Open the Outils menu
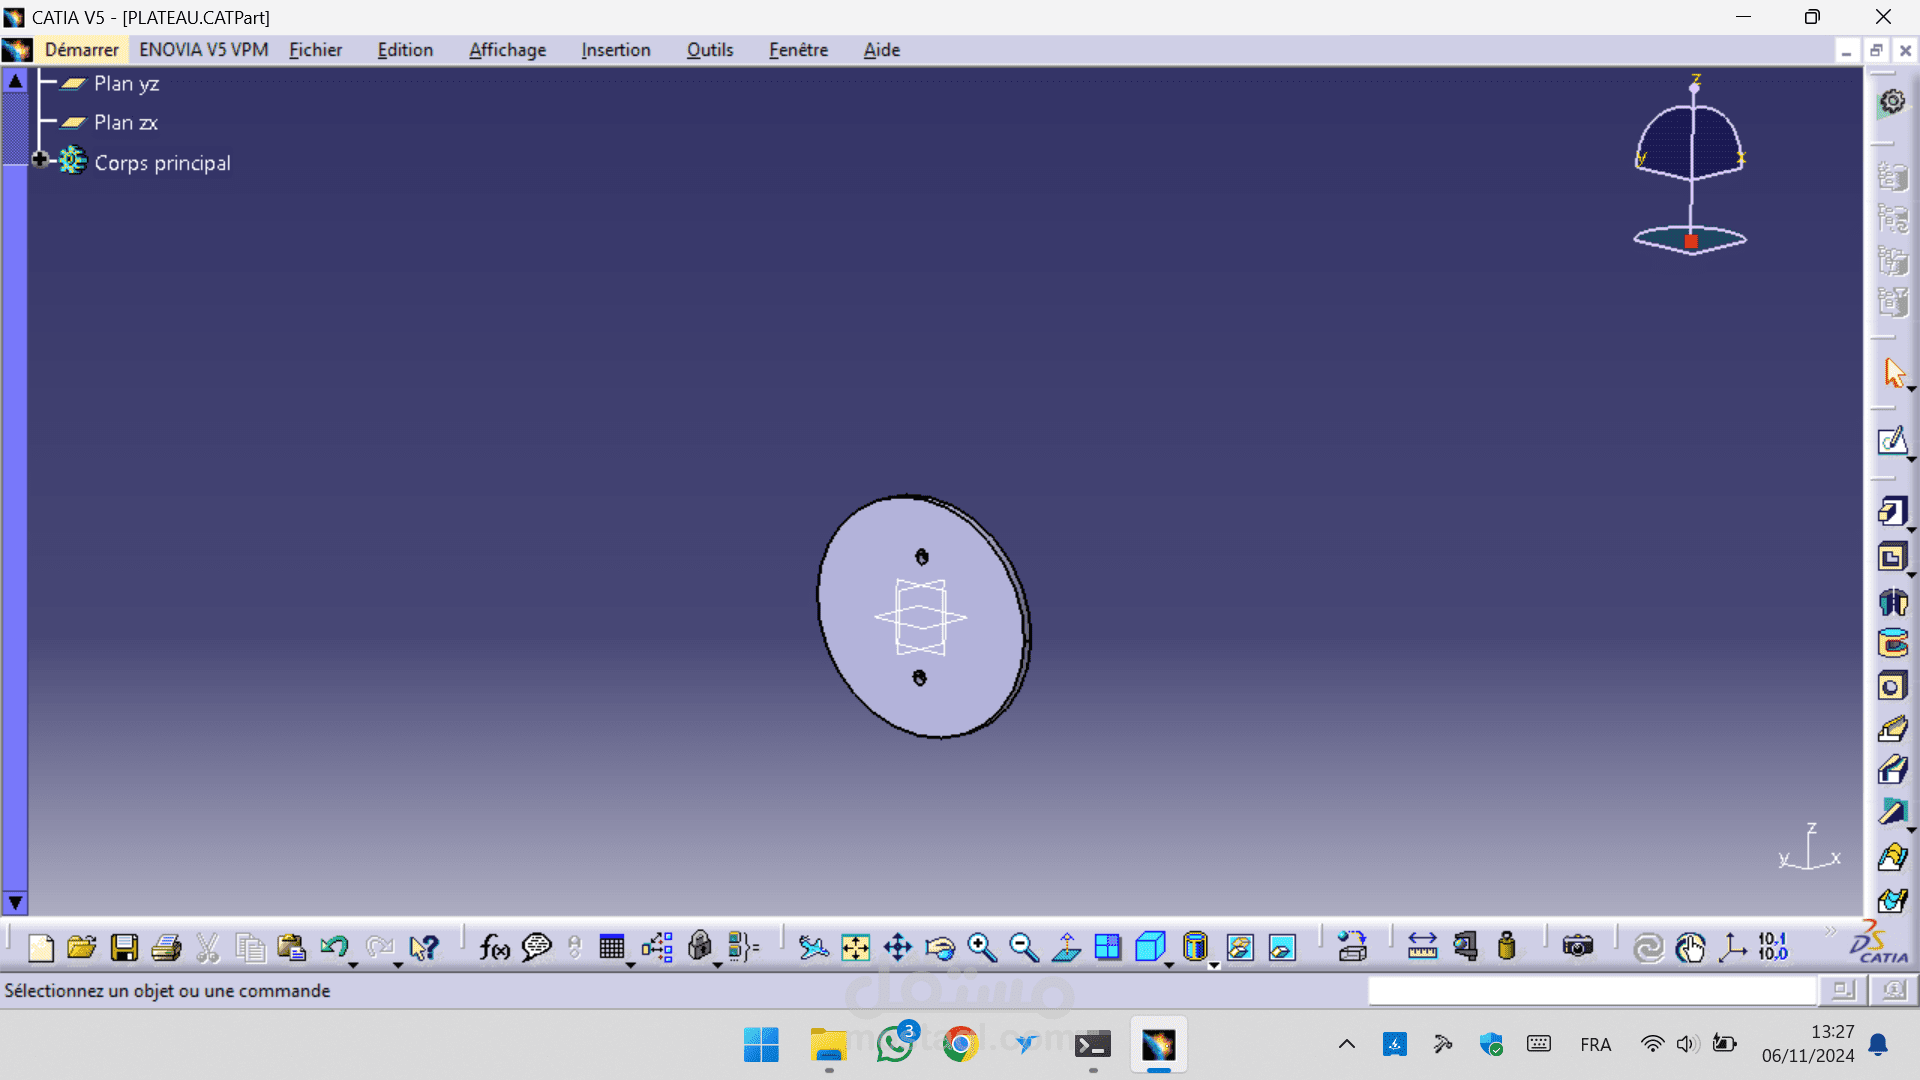Image resolution: width=1920 pixels, height=1080 pixels. pyautogui.click(x=709, y=50)
